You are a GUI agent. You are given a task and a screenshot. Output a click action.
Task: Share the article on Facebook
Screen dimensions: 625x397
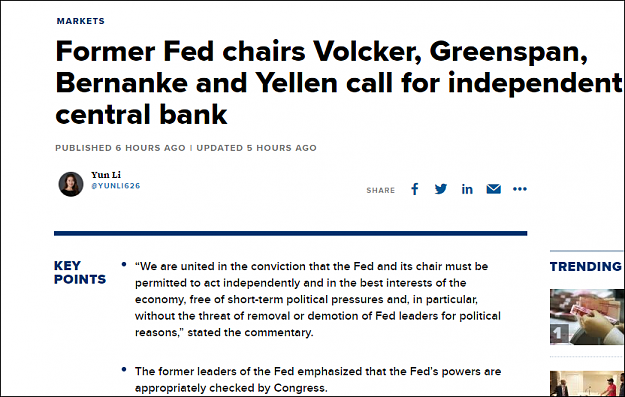(415, 189)
